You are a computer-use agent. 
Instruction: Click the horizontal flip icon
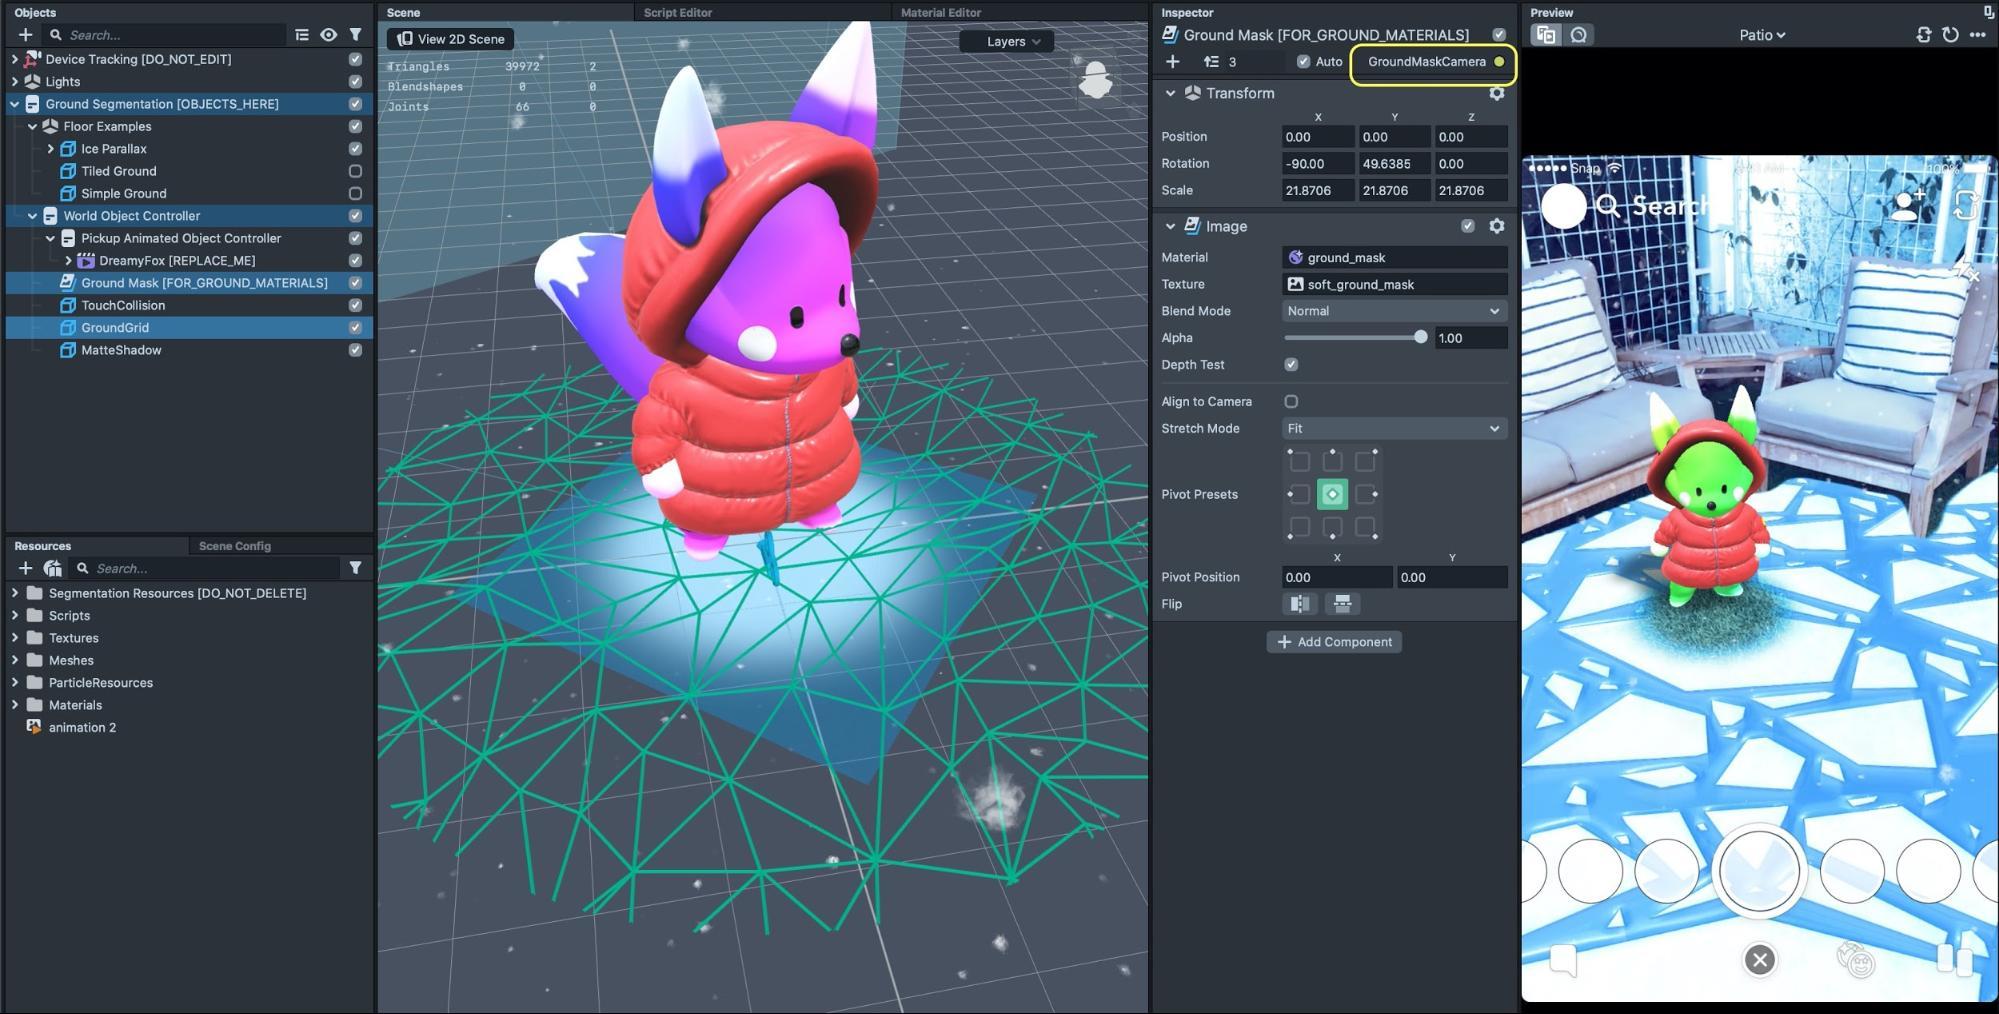click(1299, 604)
